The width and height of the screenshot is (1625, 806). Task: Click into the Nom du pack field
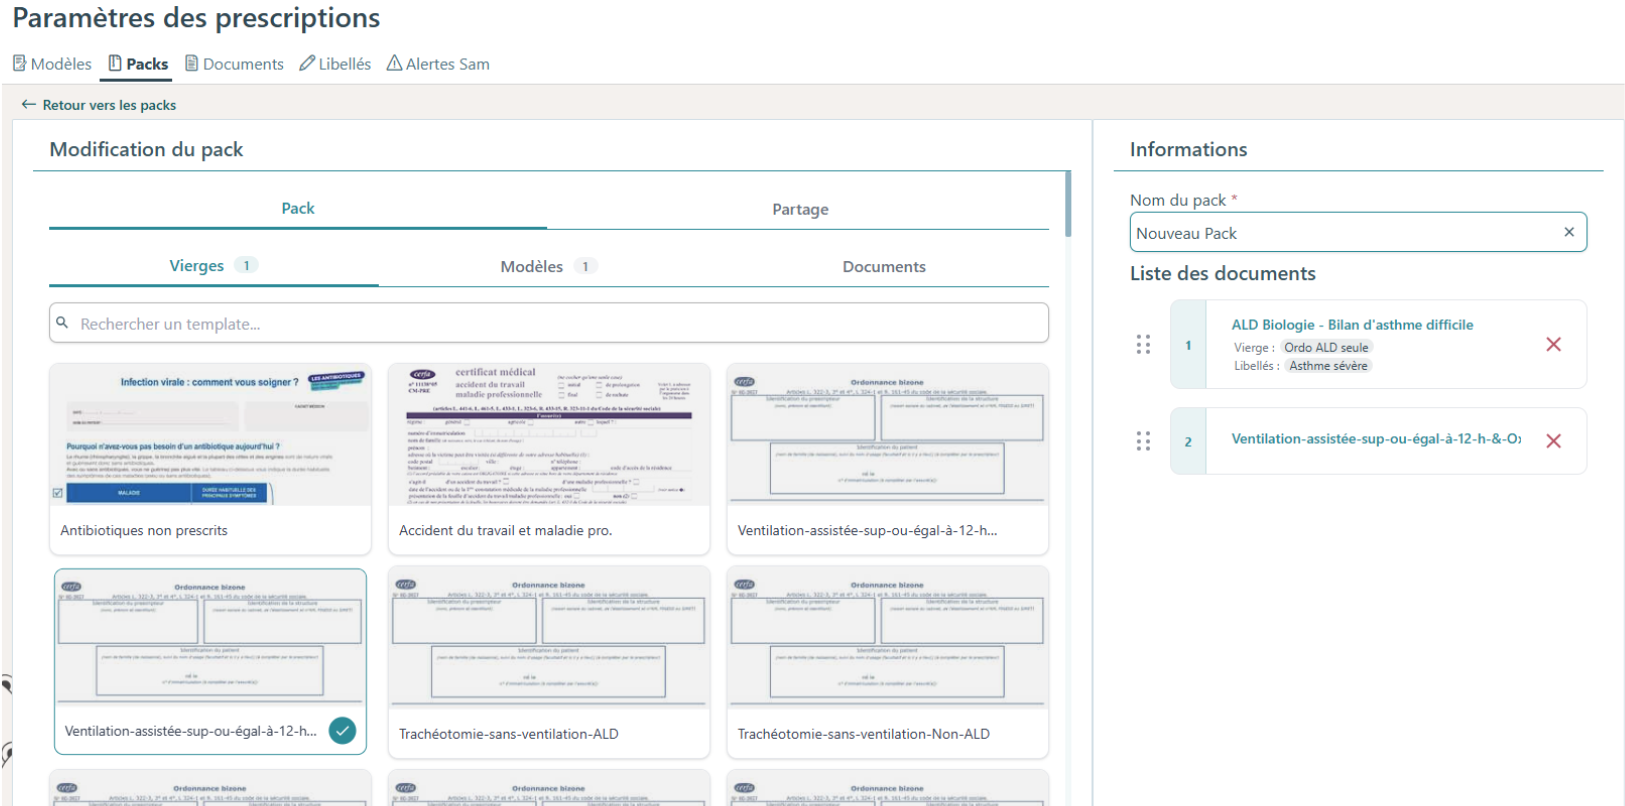[x=1358, y=233]
